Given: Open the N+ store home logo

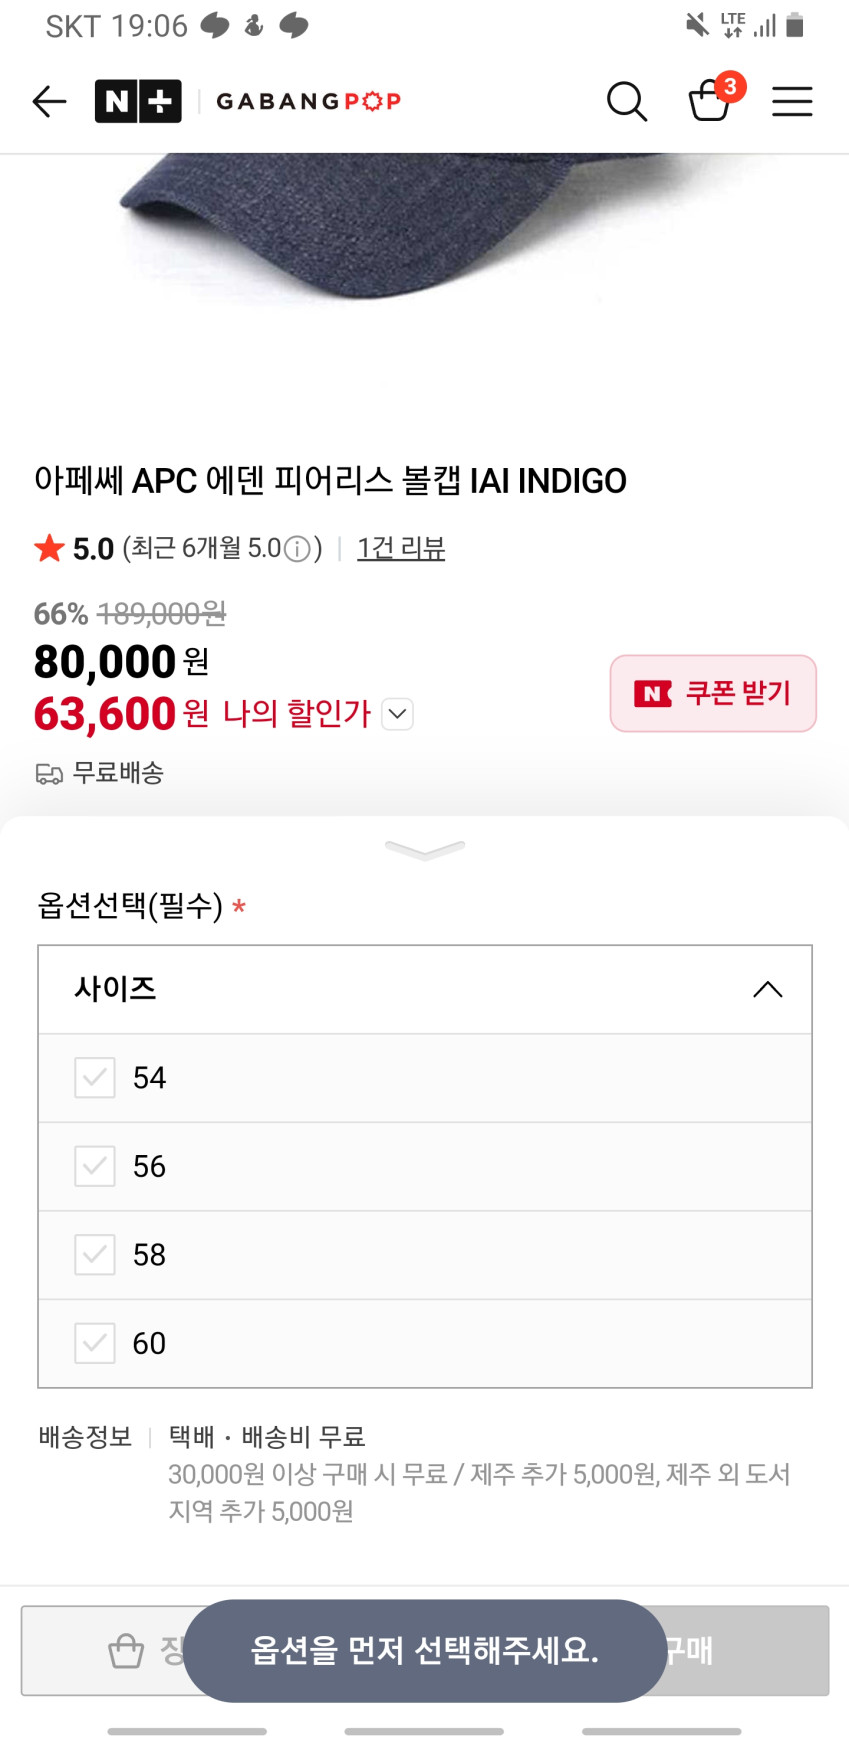Looking at the screenshot, I should (x=138, y=101).
